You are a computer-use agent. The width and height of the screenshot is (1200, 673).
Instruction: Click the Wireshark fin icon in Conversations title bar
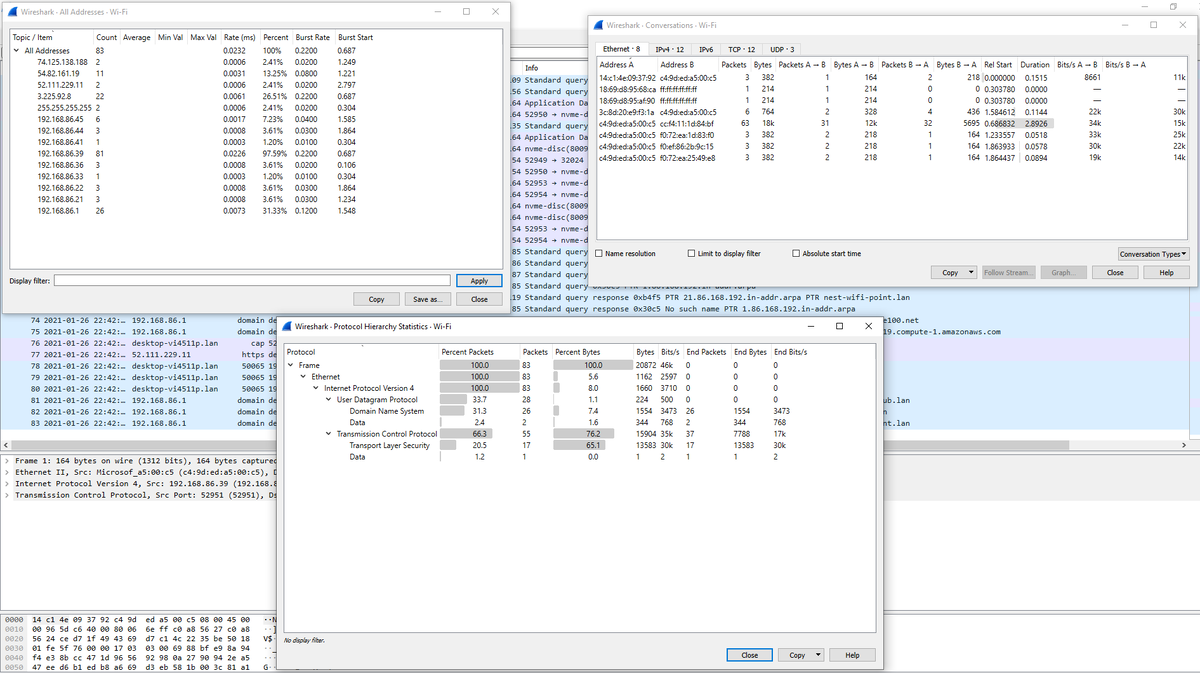pyautogui.click(x=598, y=24)
